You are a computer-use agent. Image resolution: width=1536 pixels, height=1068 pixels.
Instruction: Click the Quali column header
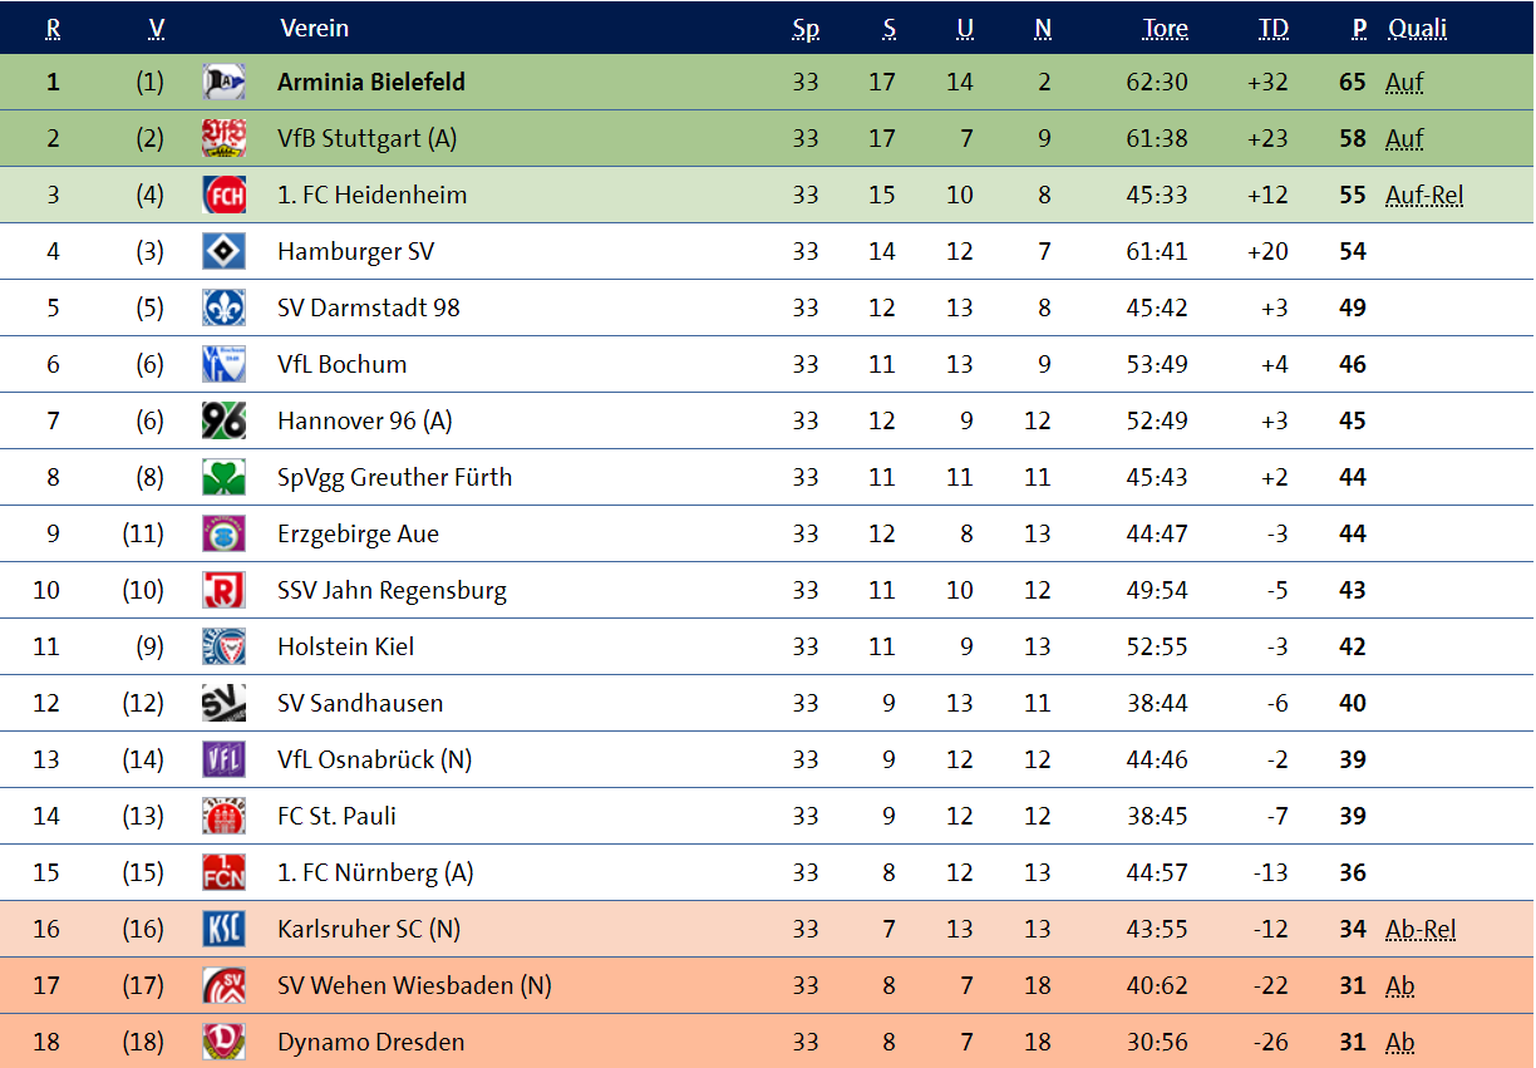tap(1417, 29)
